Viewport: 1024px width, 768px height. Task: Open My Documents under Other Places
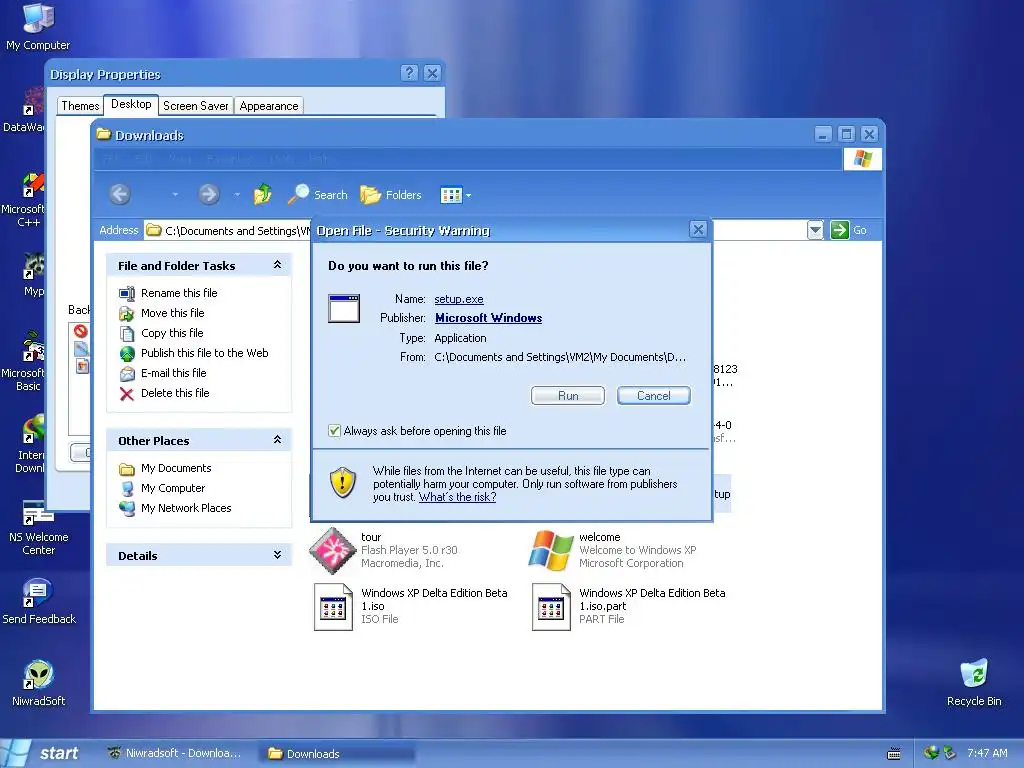[x=165, y=468]
